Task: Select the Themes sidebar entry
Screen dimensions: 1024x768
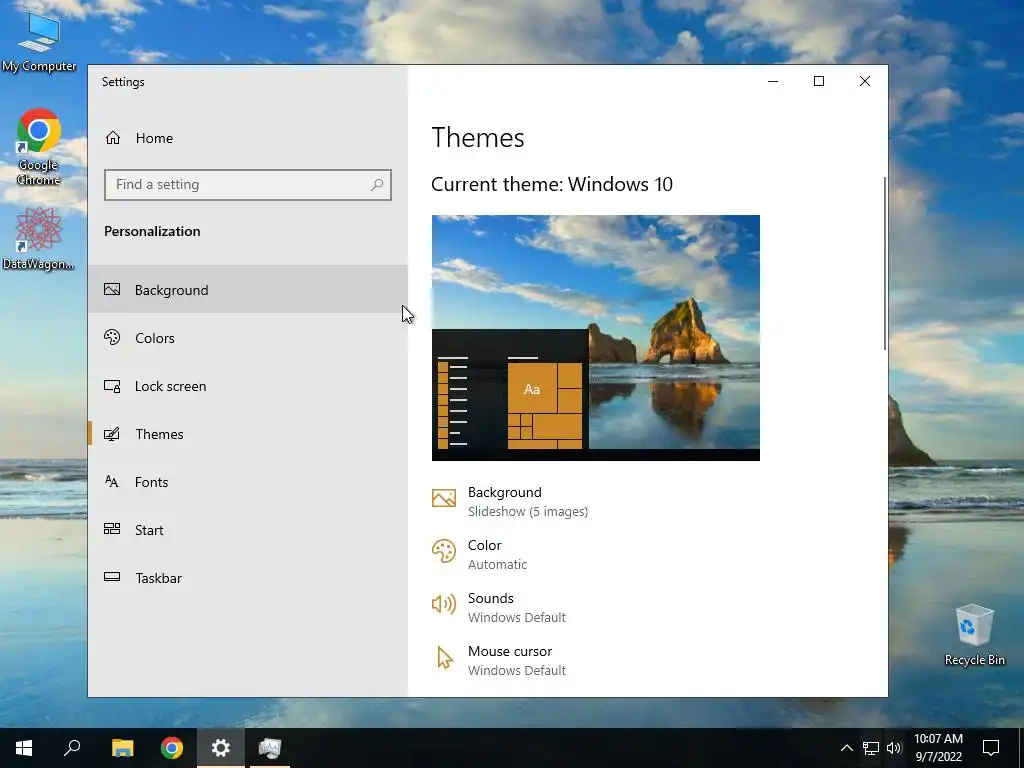Action: pos(248,434)
